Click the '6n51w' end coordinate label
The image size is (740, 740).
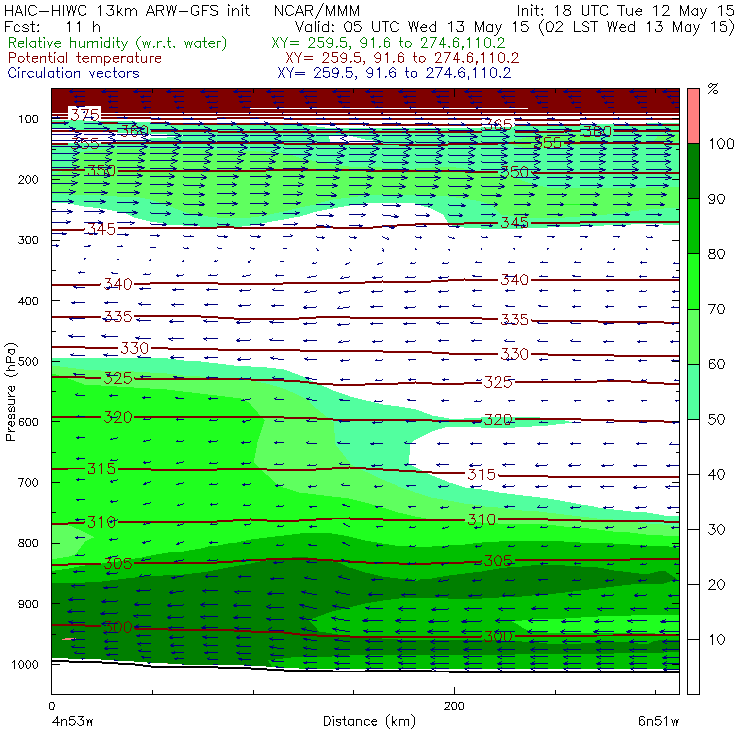coord(658,722)
